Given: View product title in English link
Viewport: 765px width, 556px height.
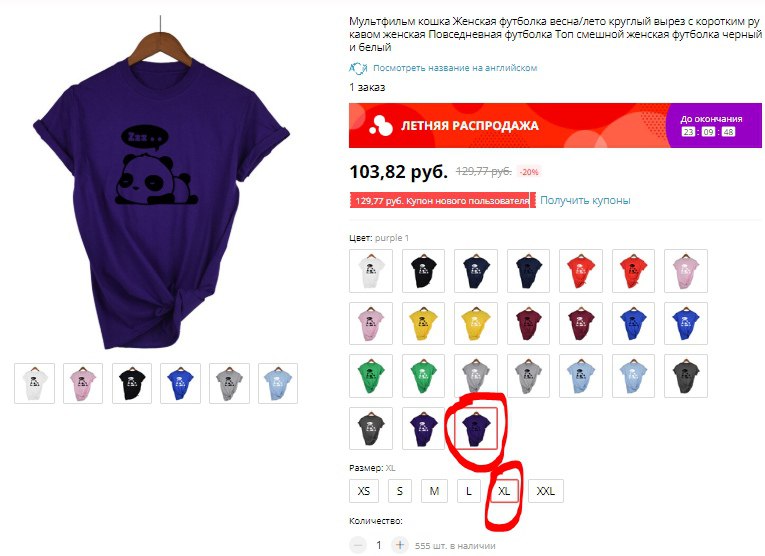Looking at the screenshot, I should 455,68.
